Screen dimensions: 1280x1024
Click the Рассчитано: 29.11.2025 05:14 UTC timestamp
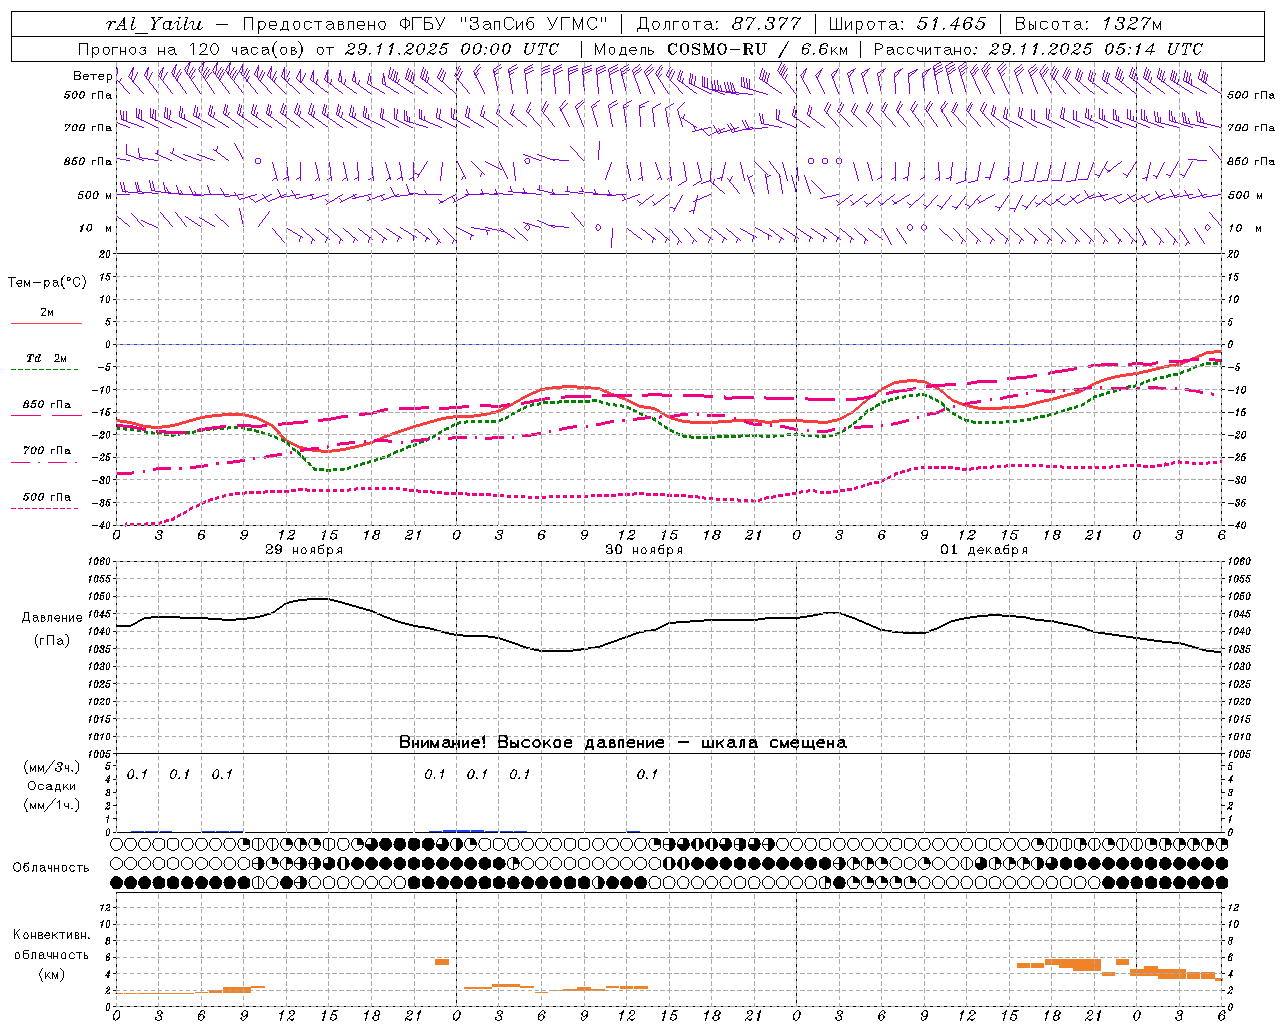(1038, 49)
